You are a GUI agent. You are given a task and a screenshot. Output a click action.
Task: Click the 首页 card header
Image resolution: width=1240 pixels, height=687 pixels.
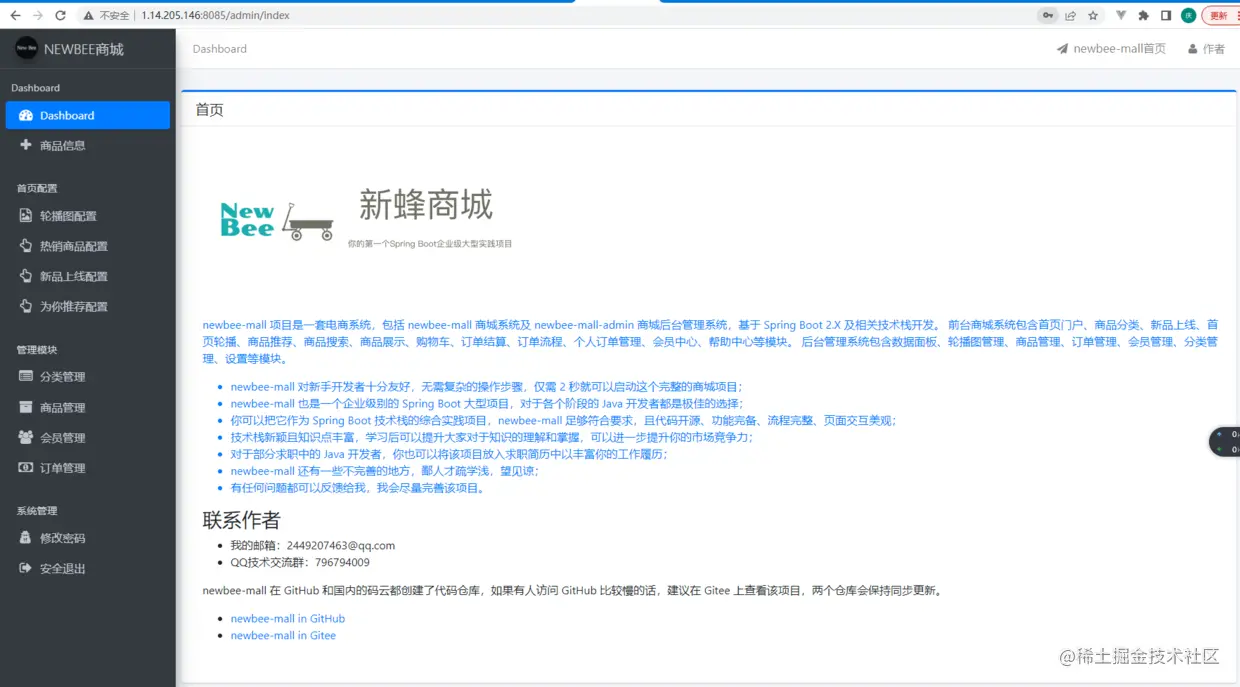709,109
